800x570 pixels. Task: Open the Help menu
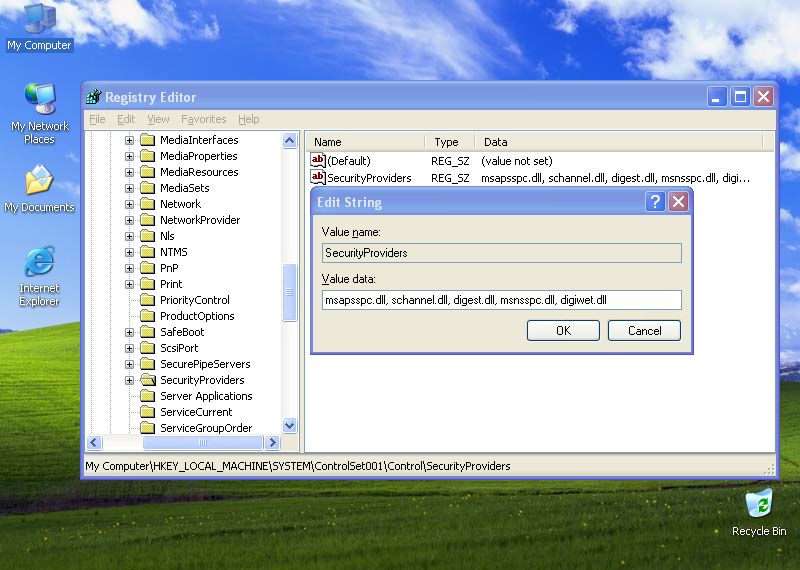pos(248,119)
